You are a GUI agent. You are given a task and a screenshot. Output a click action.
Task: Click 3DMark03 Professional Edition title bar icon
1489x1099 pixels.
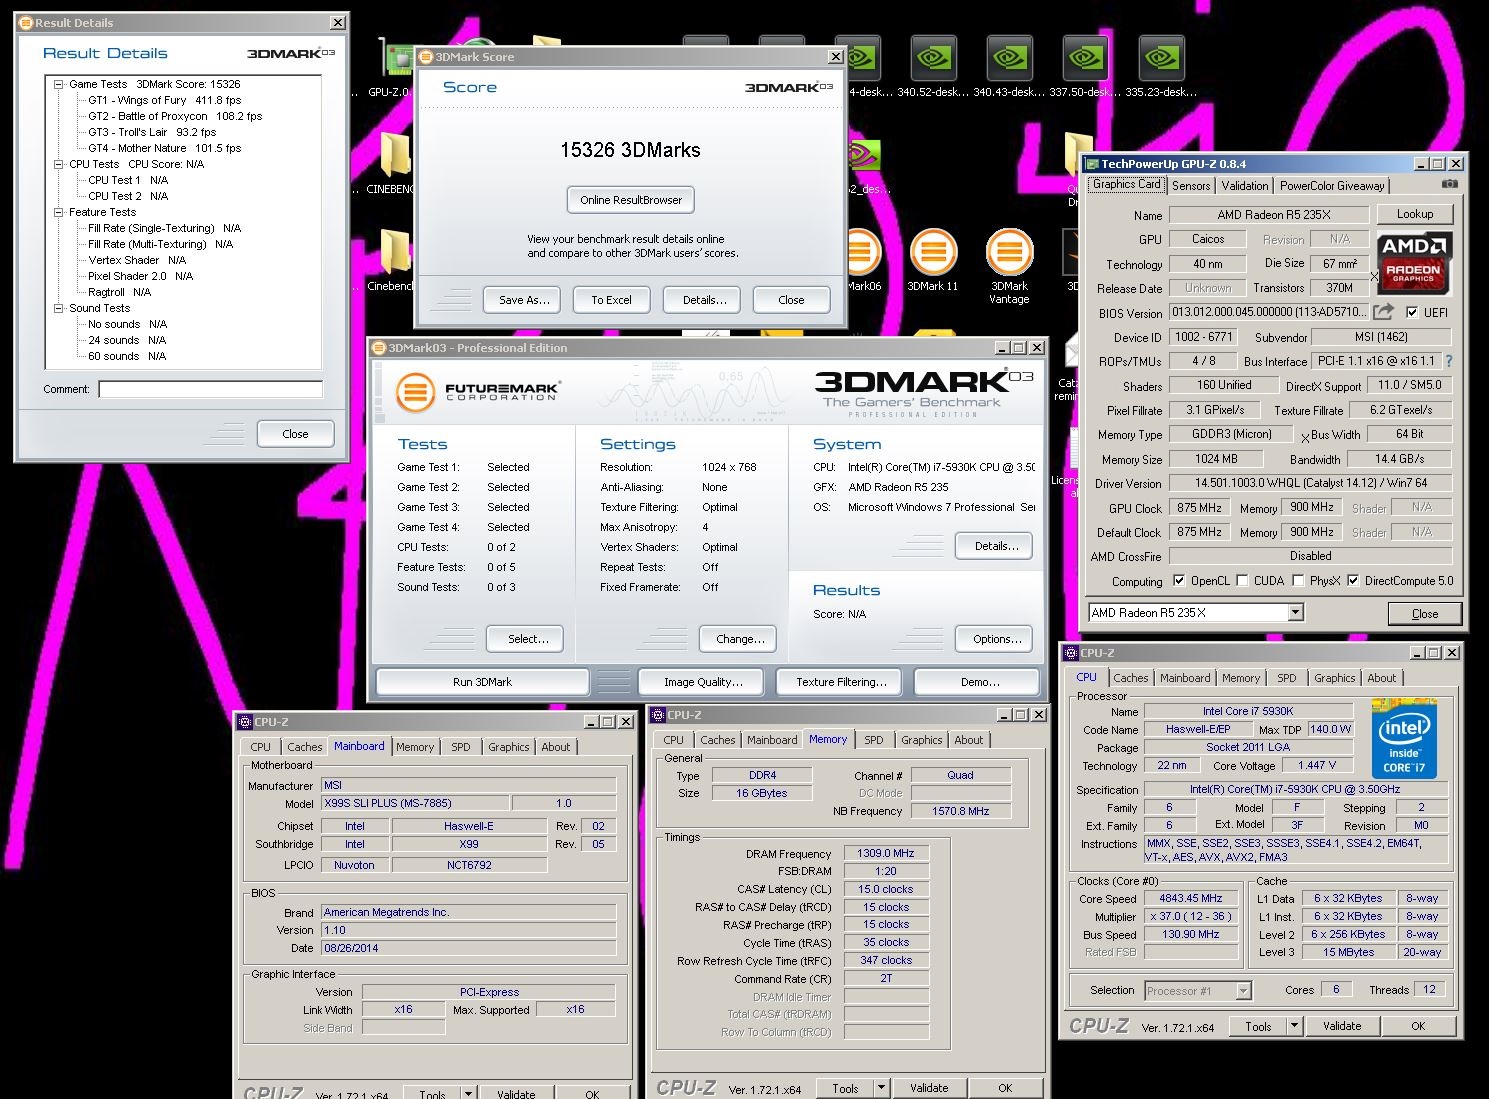pos(379,348)
